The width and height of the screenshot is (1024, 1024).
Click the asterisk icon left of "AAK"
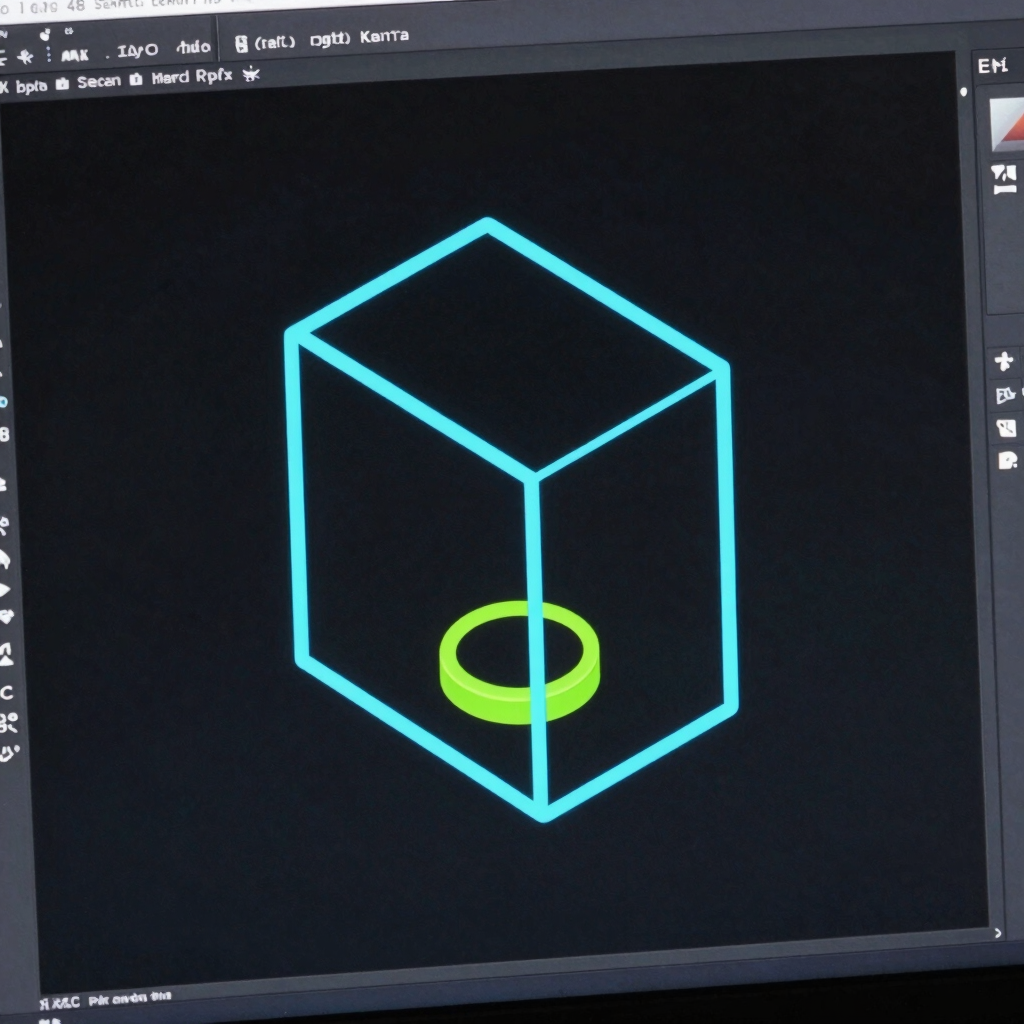(x=25, y=57)
